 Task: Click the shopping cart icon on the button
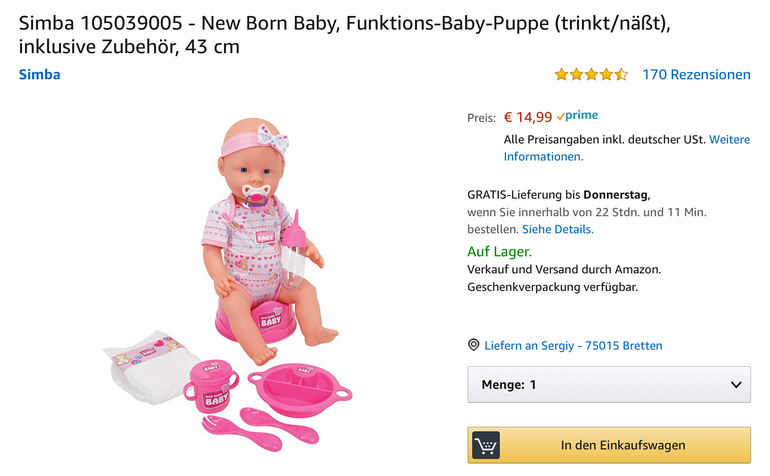click(x=486, y=445)
